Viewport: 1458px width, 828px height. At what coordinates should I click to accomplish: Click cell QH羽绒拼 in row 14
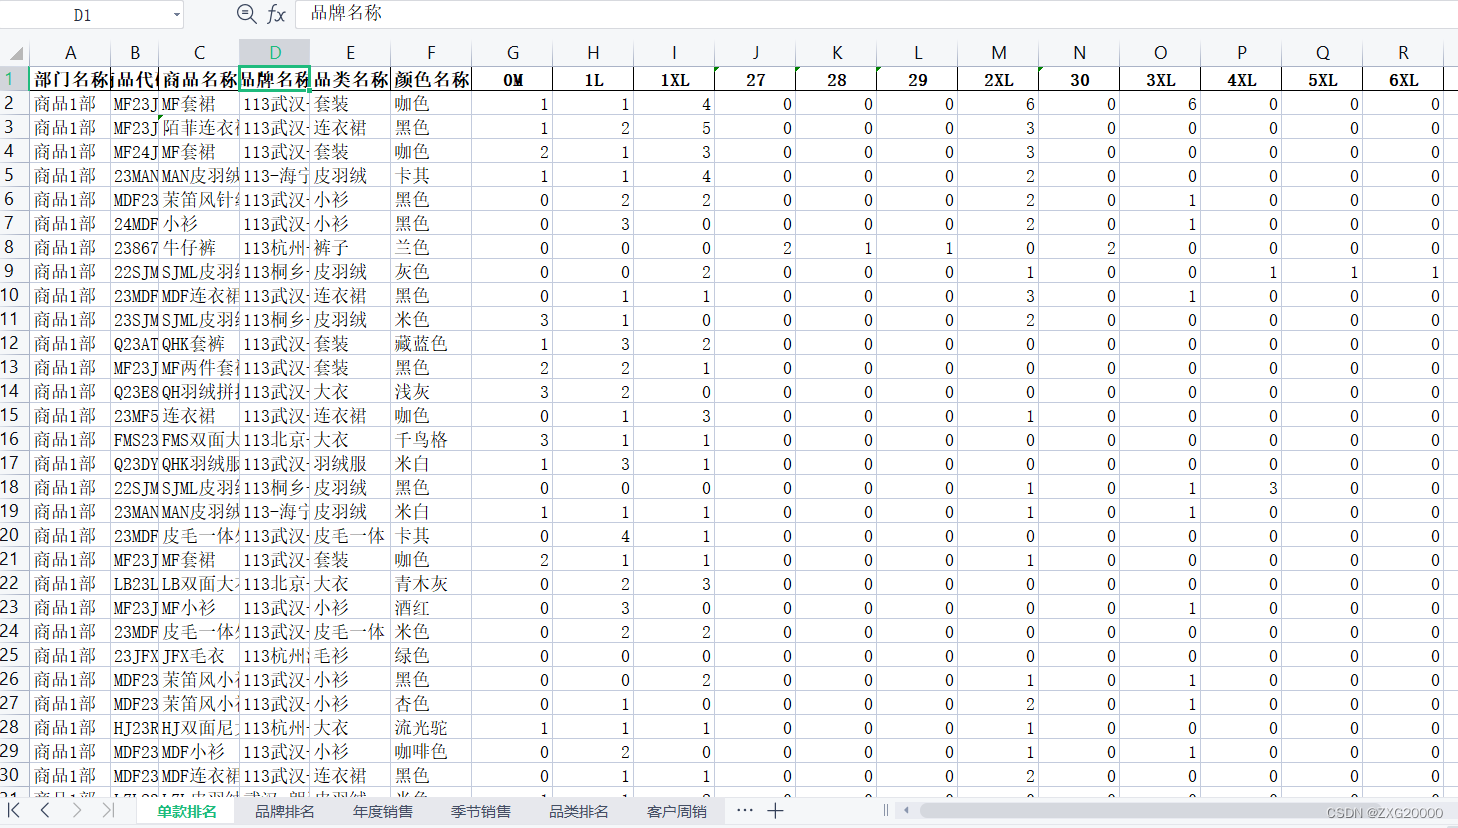[x=199, y=391]
